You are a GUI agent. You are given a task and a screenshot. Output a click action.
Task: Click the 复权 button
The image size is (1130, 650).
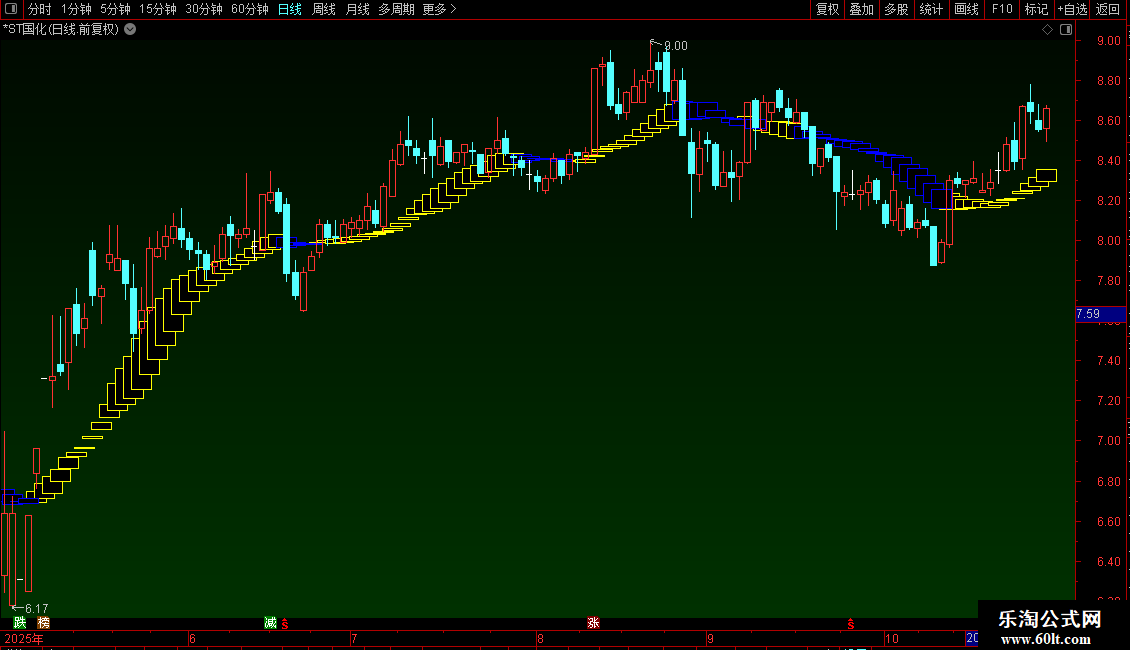click(x=827, y=9)
